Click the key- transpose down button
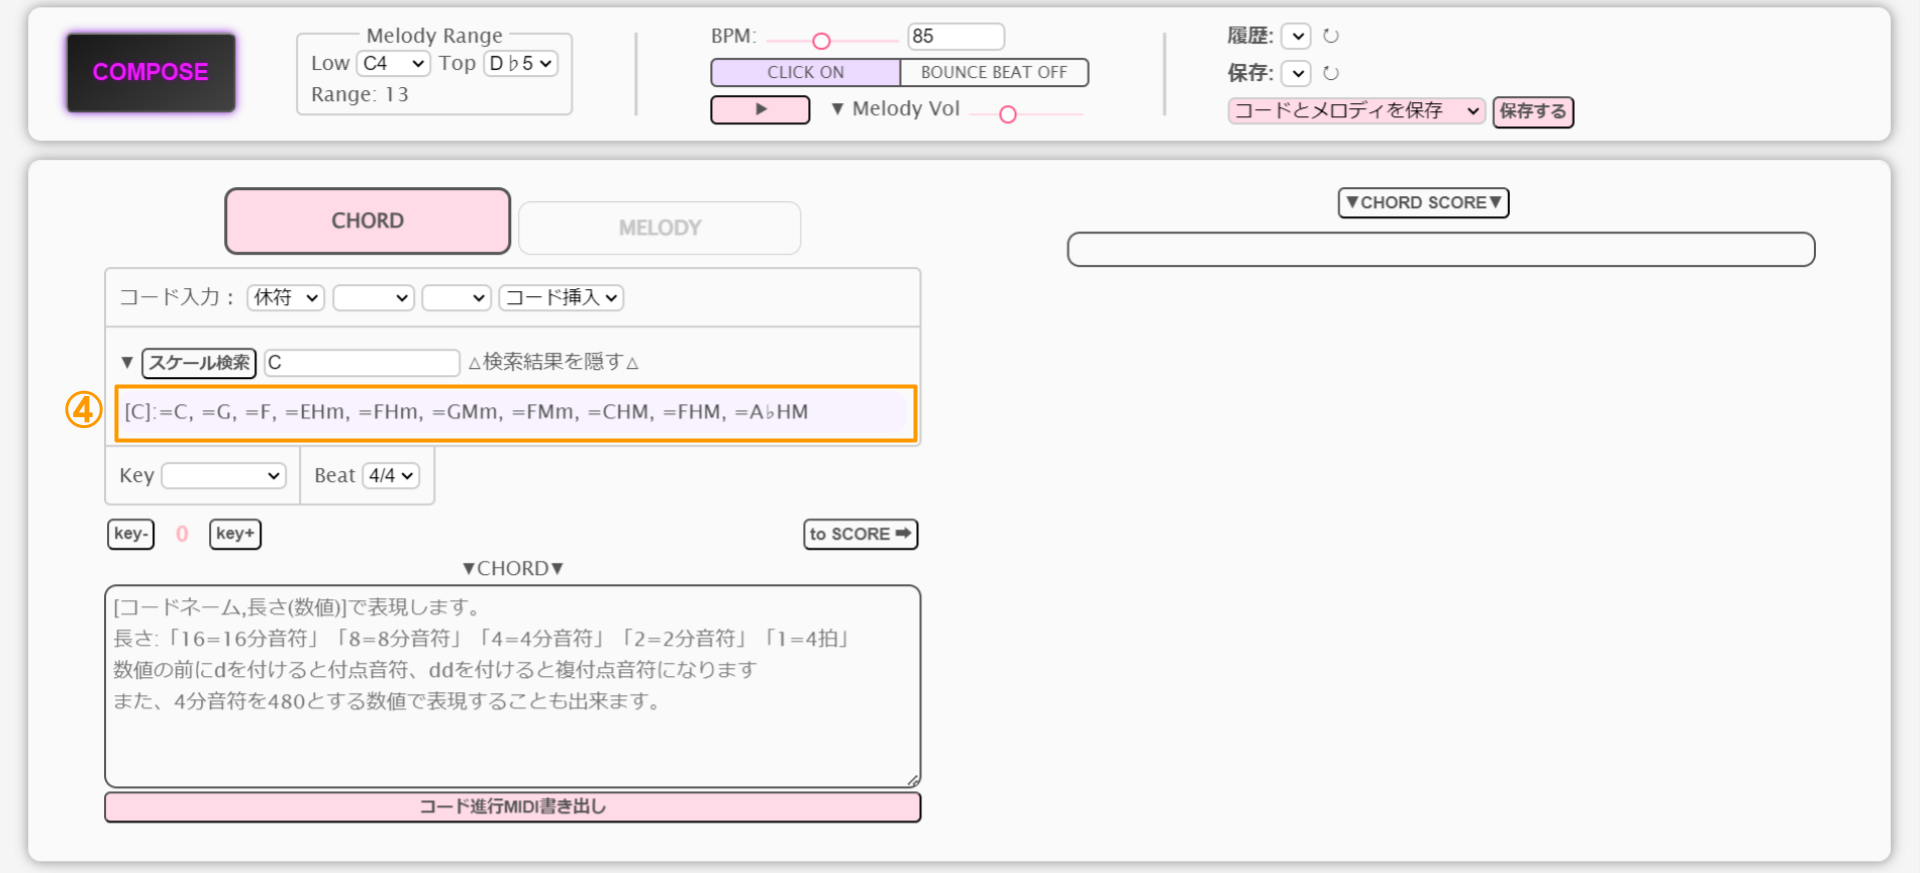The width and height of the screenshot is (1920, 873). [131, 534]
